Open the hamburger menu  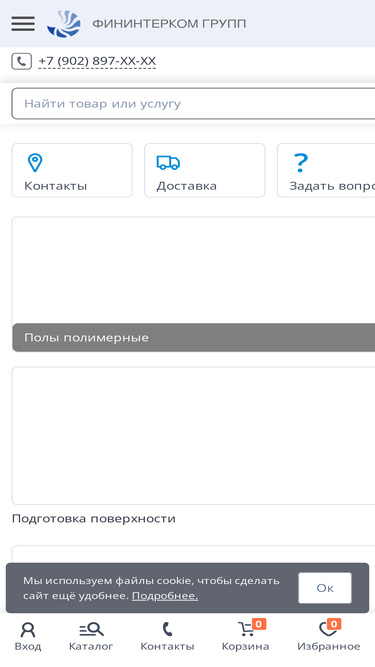(x=23, y=23)
